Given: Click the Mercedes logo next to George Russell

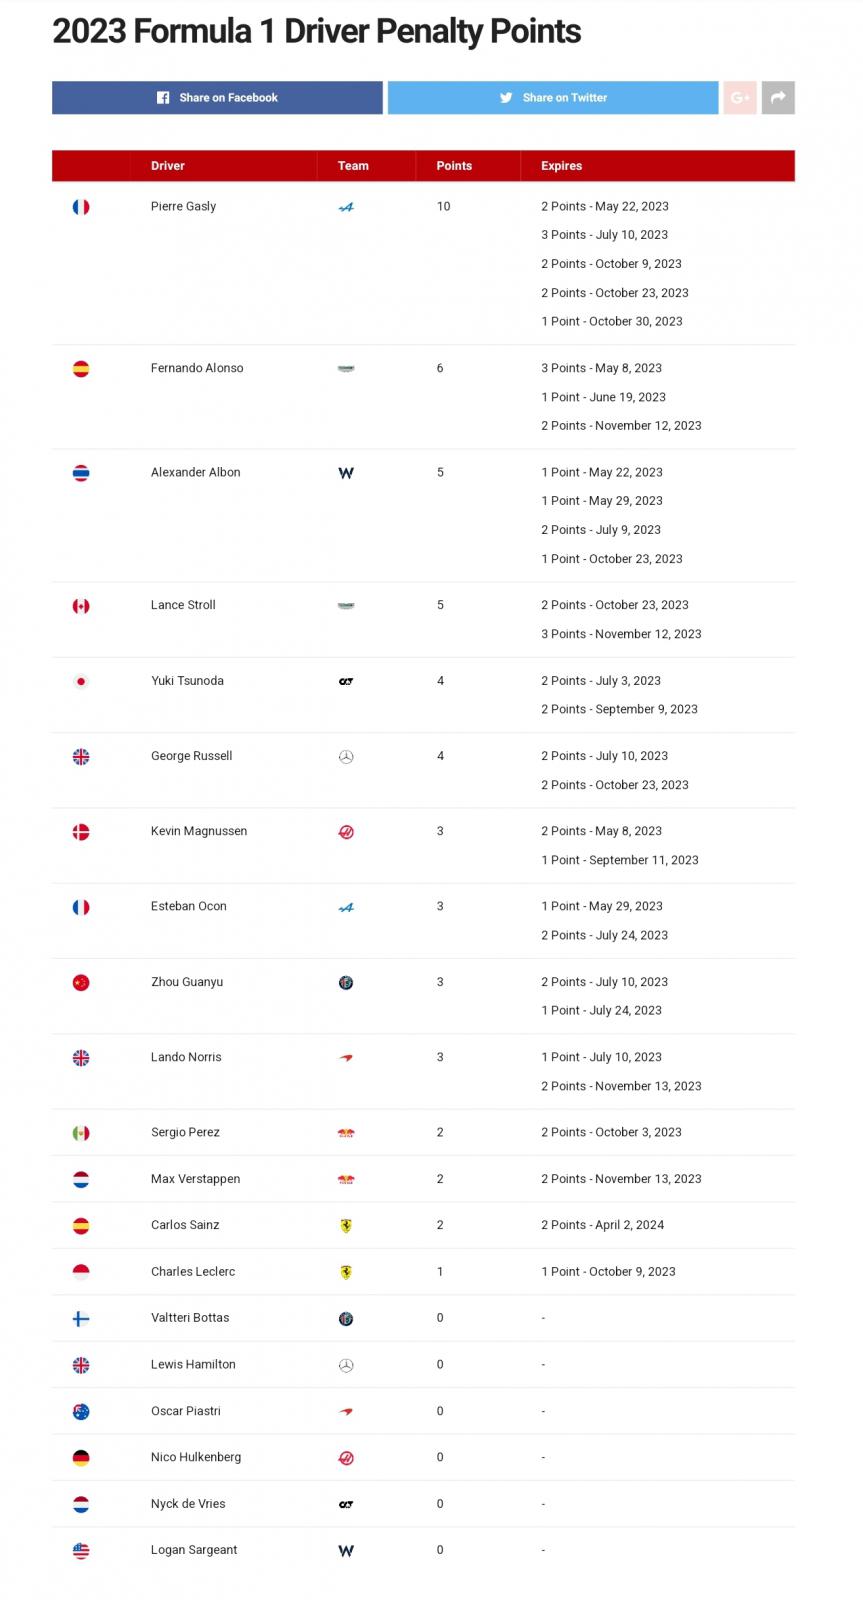Looking at the screenshot, I should pyautogui.click(x=346, y=757).
